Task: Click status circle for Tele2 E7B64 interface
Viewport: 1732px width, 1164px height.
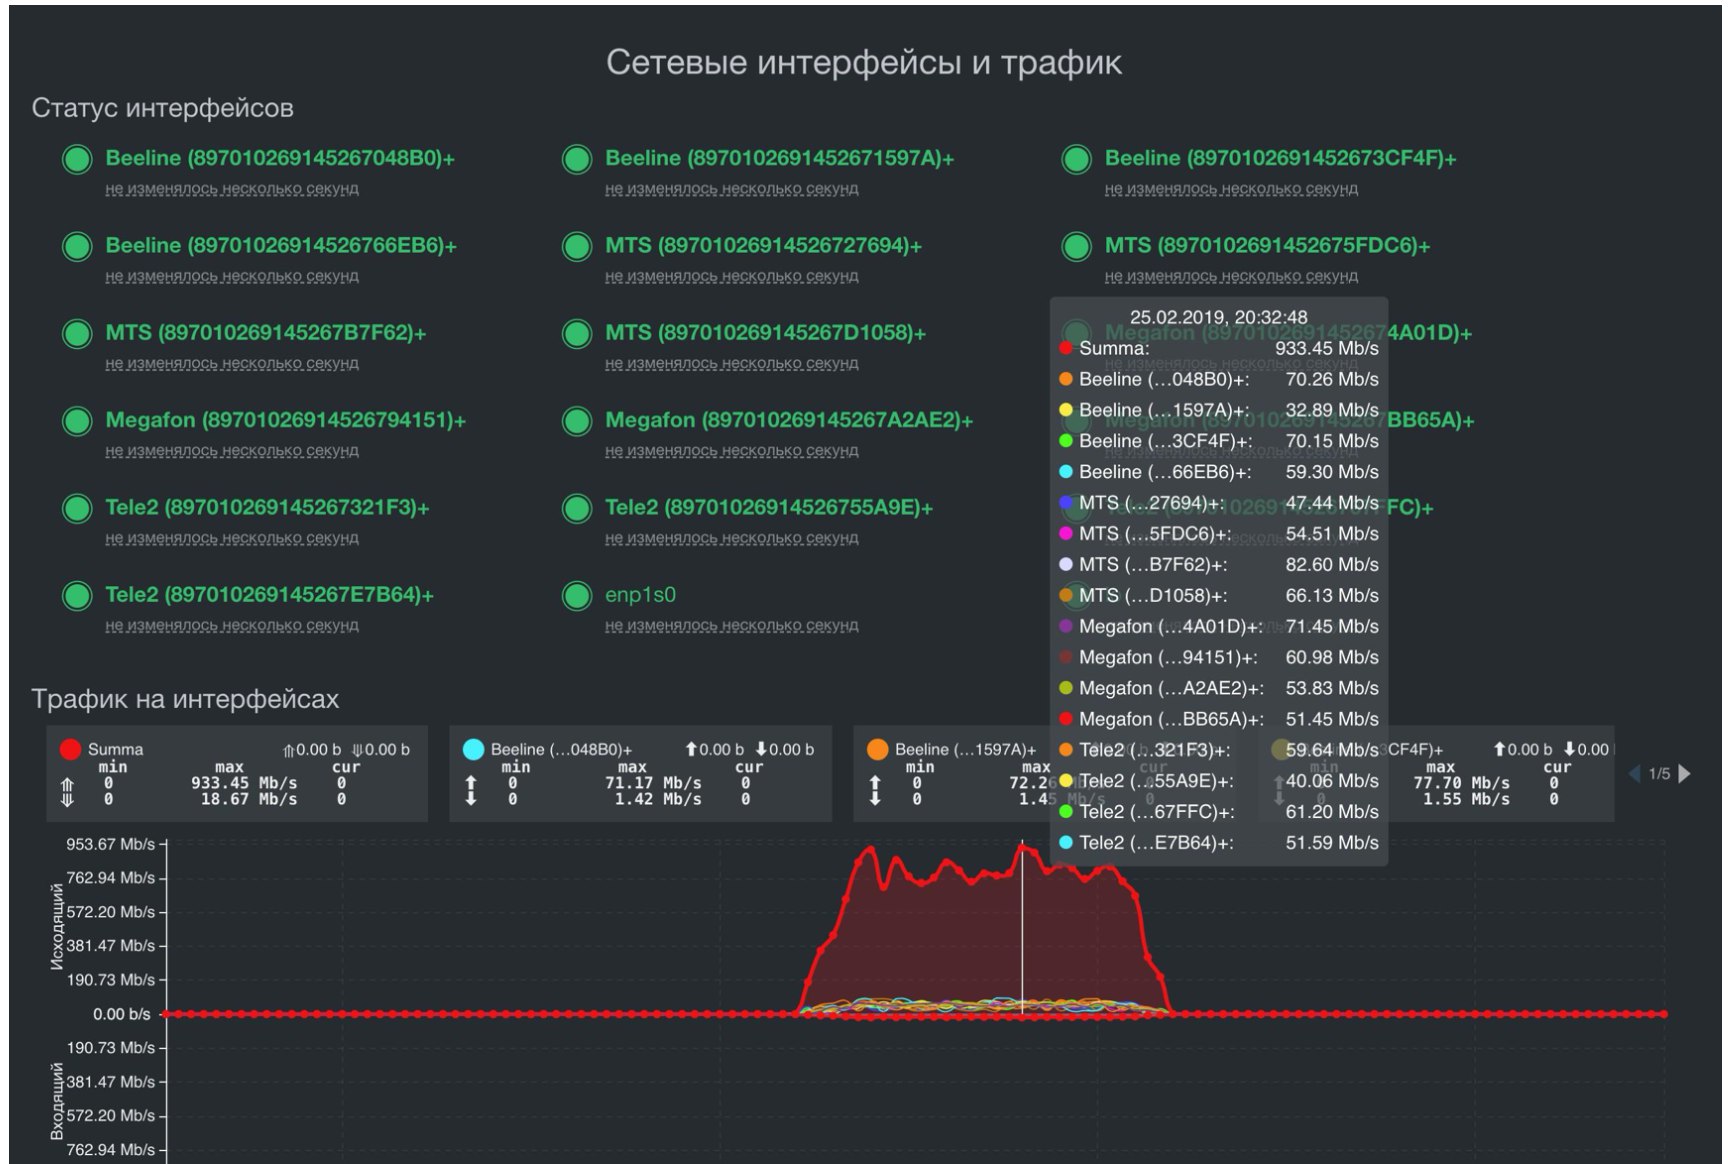Action: pyautogui.click(x=77, y=595)
